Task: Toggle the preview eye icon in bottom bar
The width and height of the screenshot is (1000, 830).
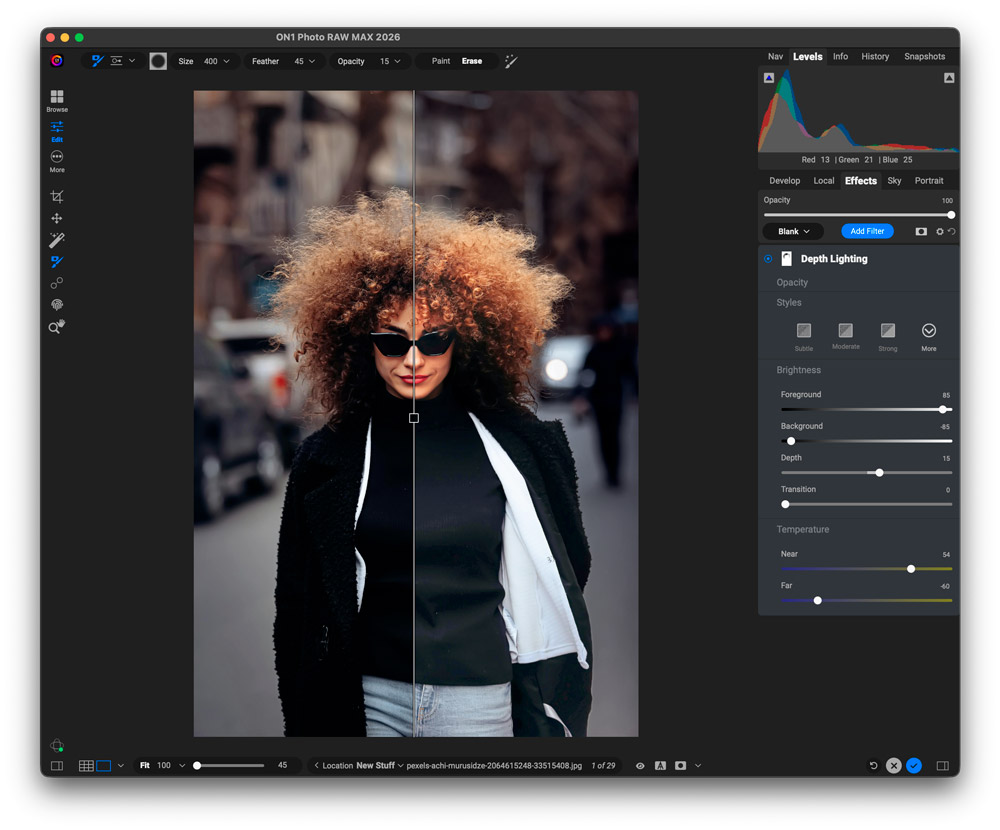Action: tap(640, 766)
